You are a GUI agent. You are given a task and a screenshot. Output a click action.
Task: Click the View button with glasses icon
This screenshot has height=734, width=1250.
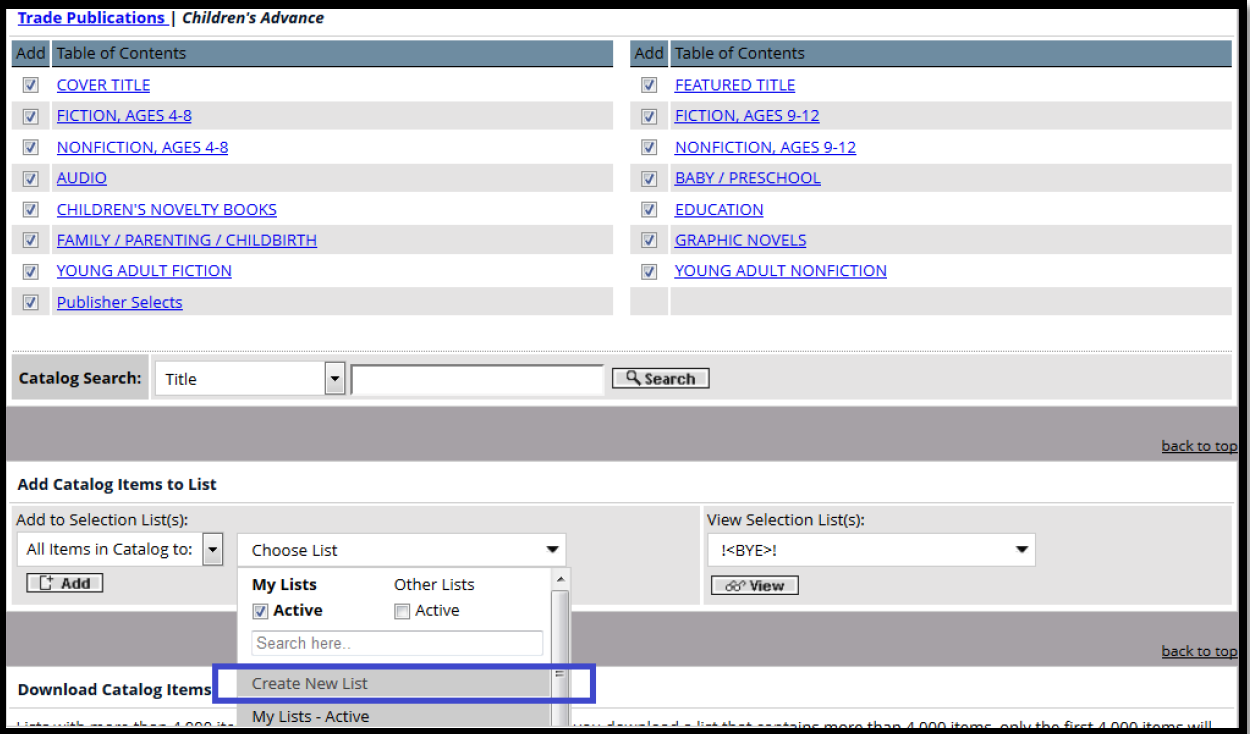754,586
